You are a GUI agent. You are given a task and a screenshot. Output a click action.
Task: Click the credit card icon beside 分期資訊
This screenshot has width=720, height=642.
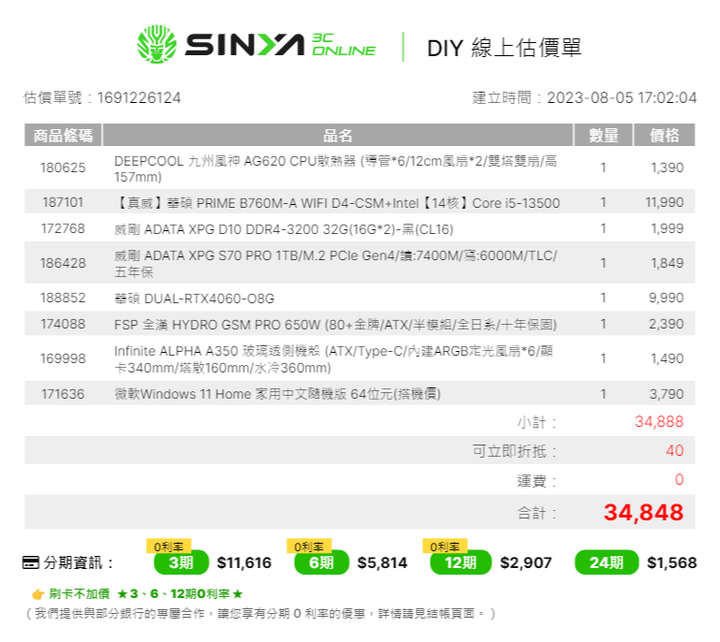[31, 562]
